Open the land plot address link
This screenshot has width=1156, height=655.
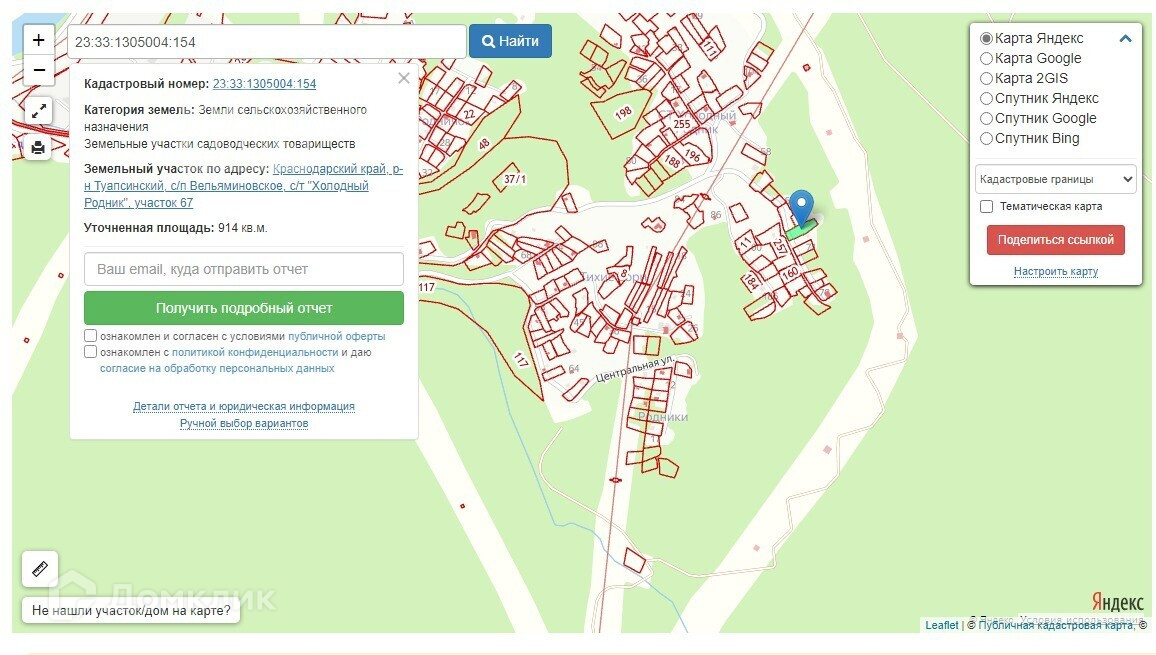243,186
